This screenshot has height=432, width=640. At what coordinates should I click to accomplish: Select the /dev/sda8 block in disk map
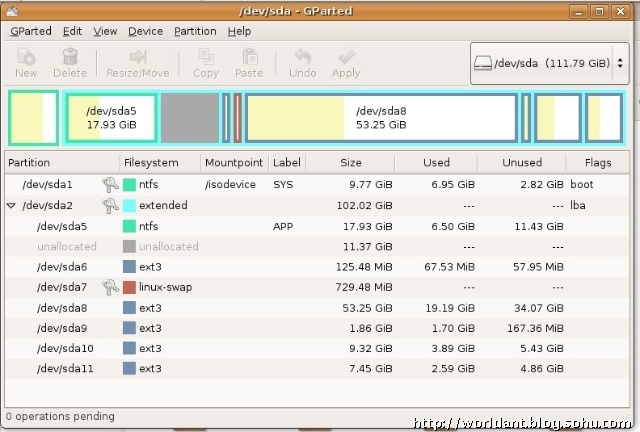point(380,117)
